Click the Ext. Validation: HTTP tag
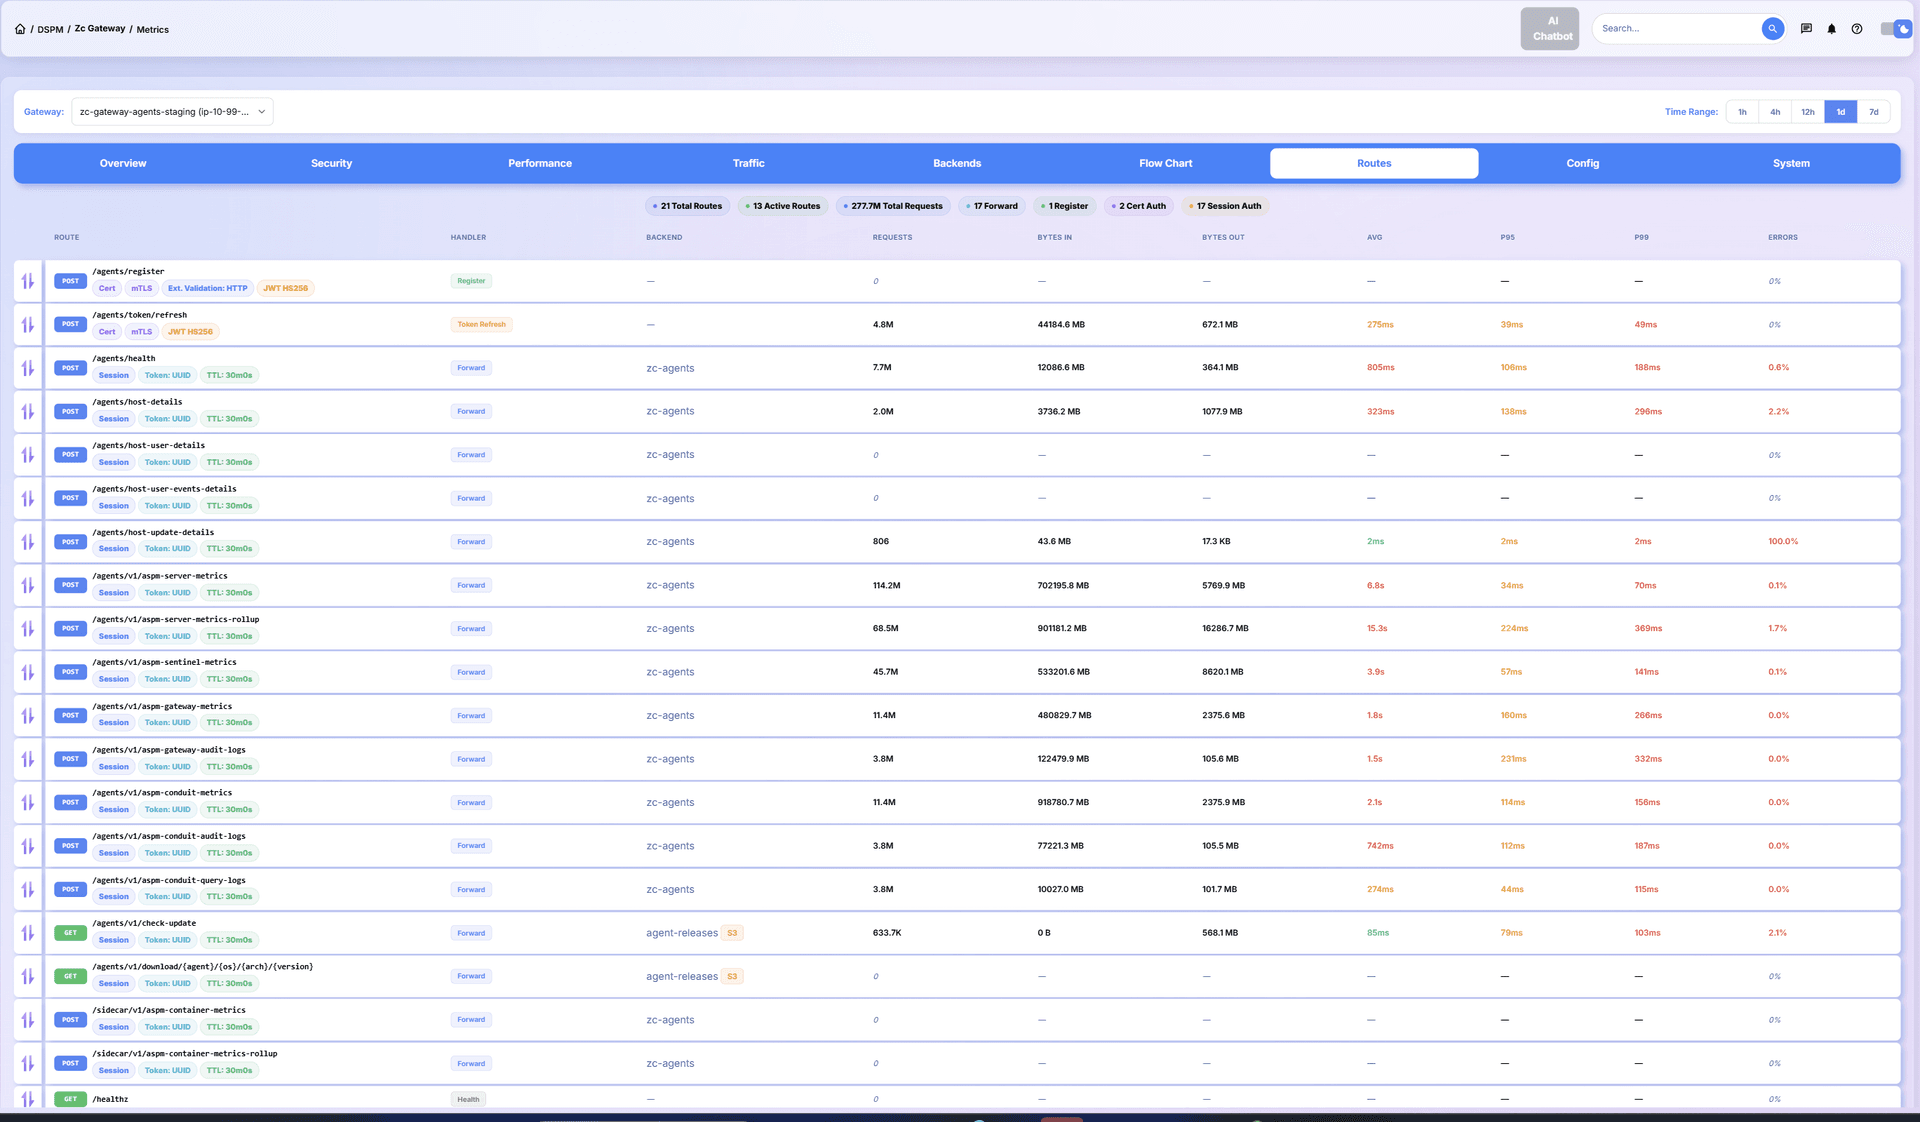1920x1122 pixels. (x=207, y=288)
